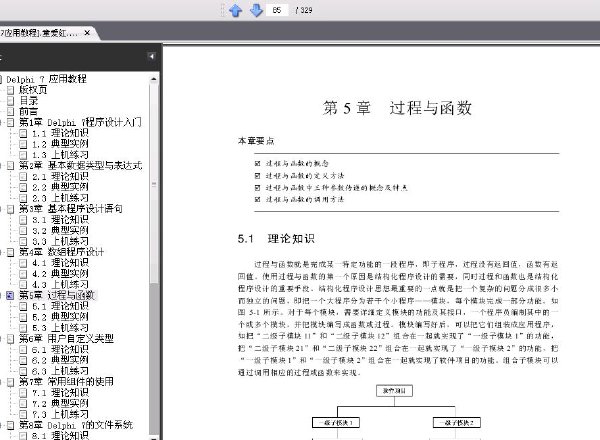The image size is (600, 440).
Task: Open bookmark '4.1 理论知识'
Action: (60, 263)
